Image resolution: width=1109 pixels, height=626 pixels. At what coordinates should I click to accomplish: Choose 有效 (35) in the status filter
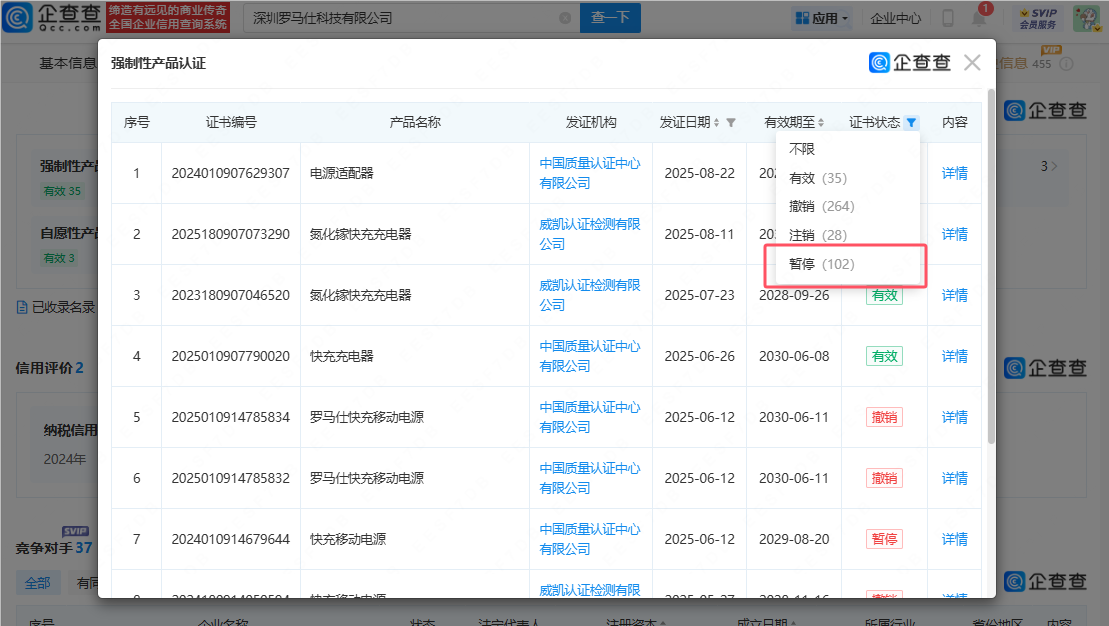pyautogui.click(x=817, y=178)
